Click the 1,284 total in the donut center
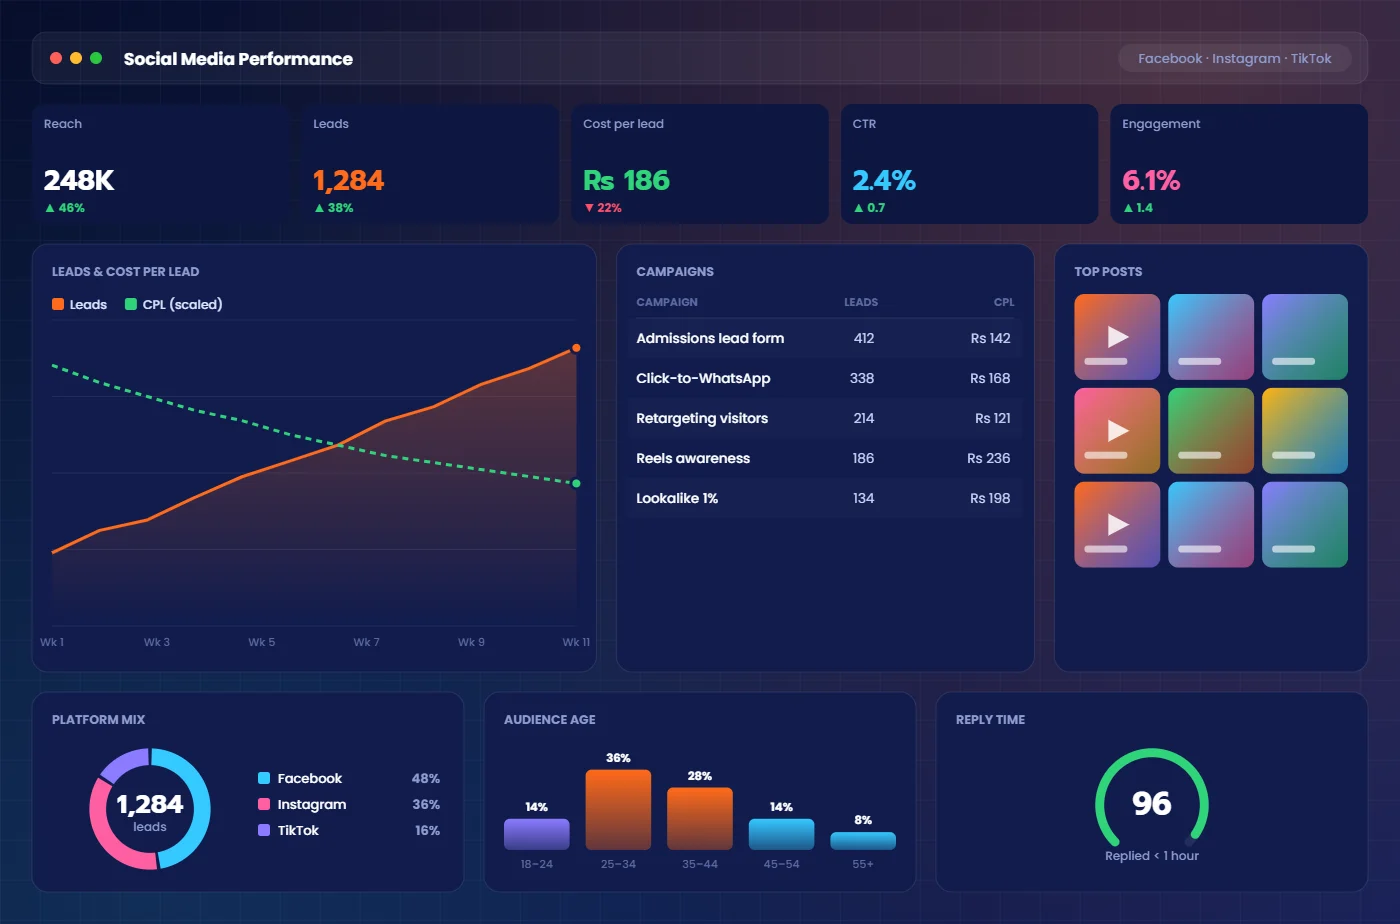Viewport: 1400px width, 924px height. [150, 804]
